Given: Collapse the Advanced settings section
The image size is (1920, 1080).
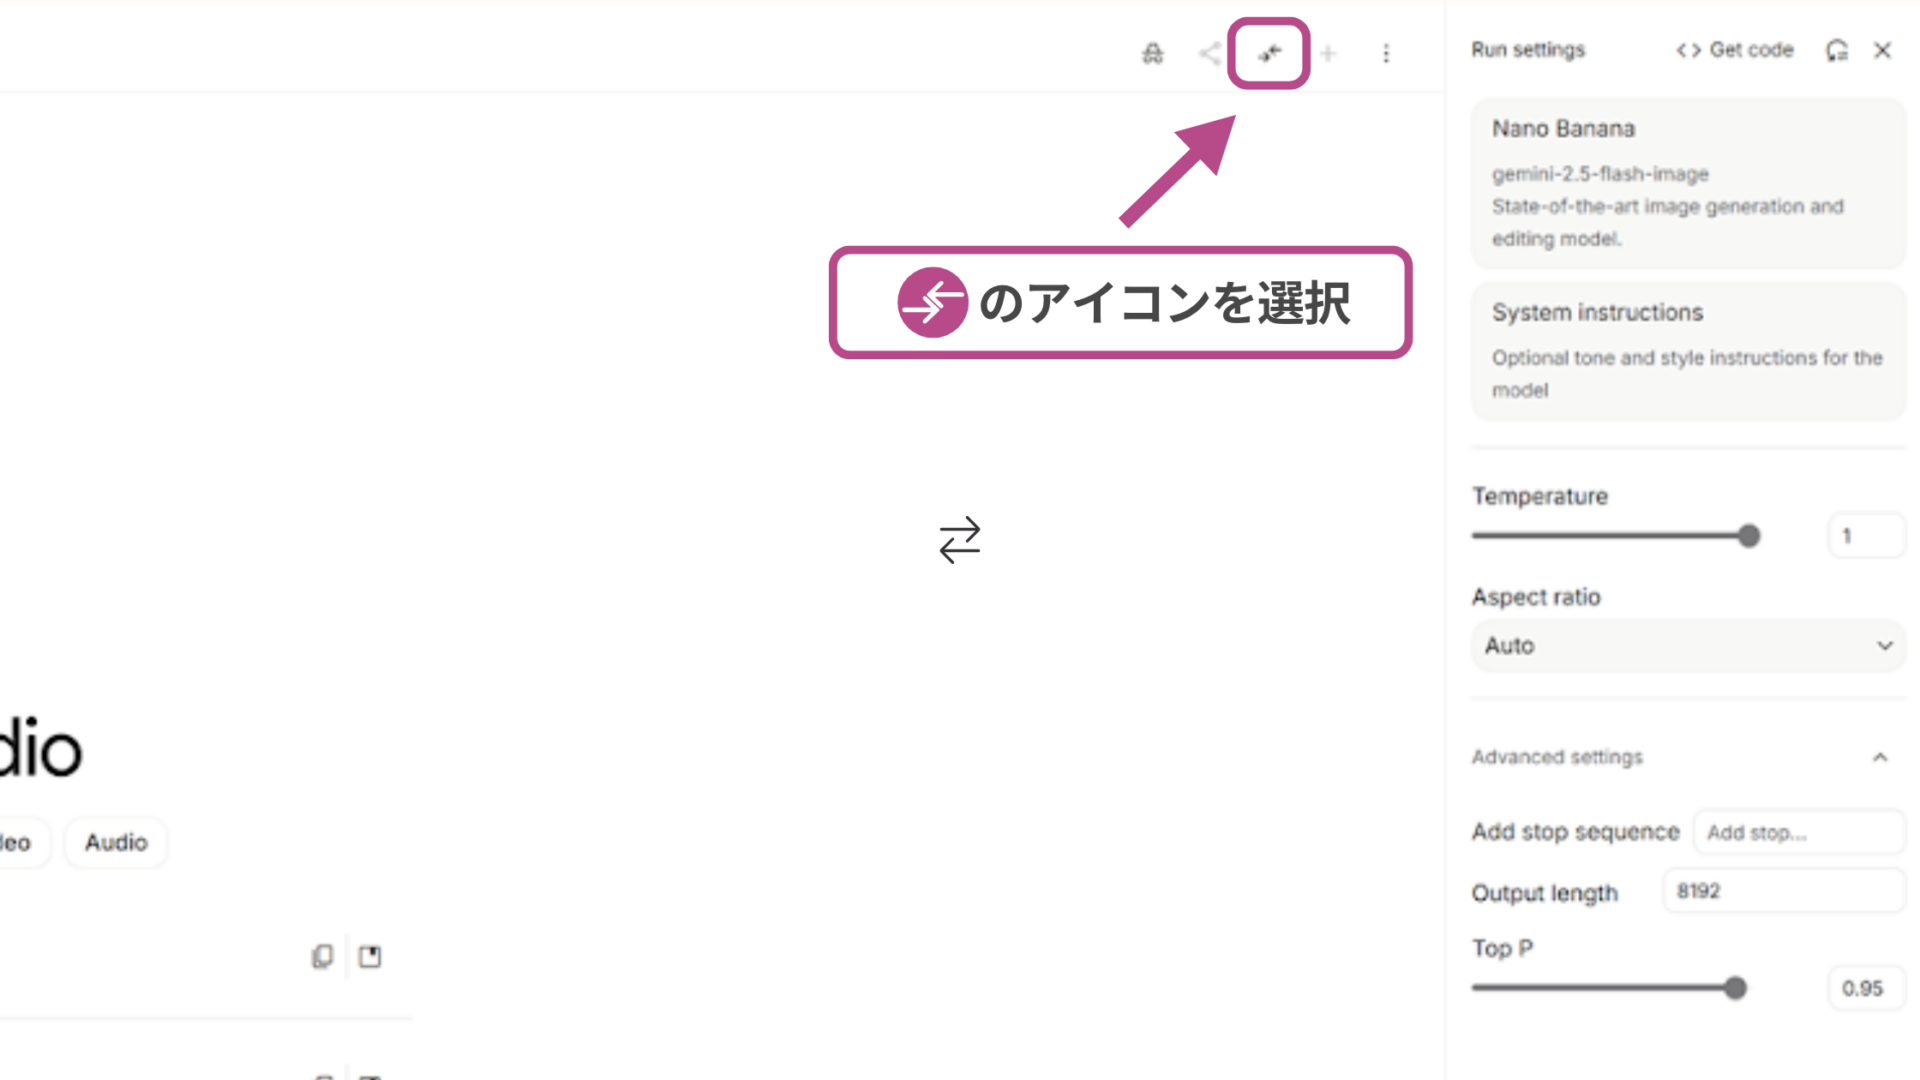Looking at the screenshot, I should point(1881,757).
